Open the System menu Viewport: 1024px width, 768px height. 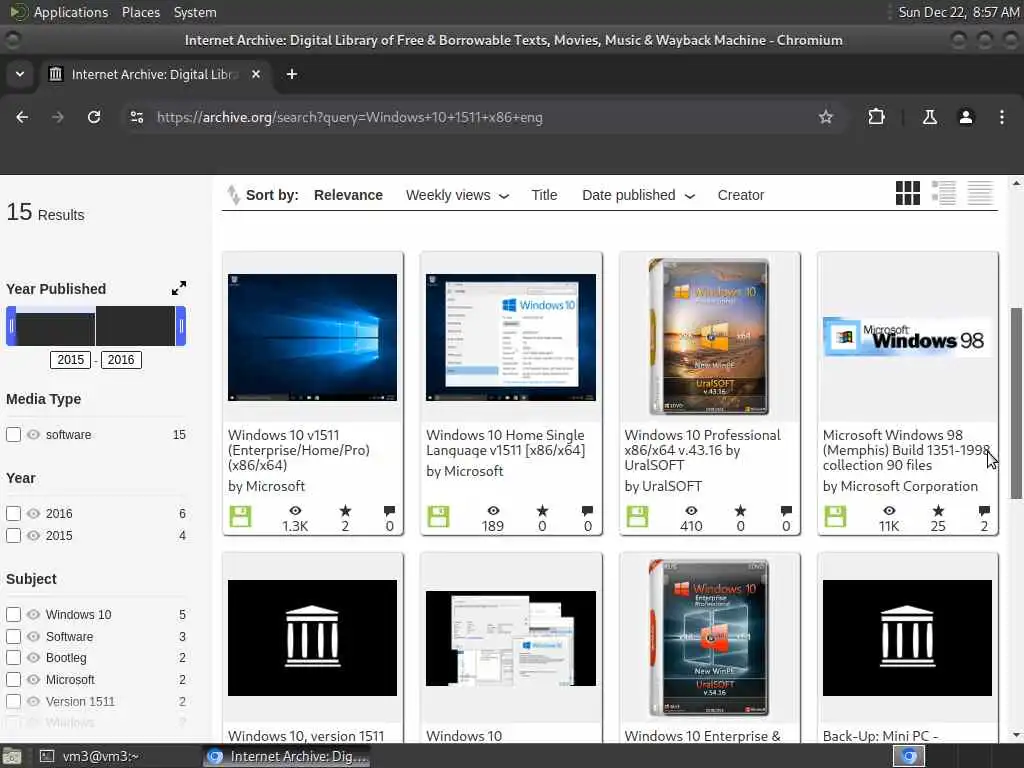click(195, 12)
